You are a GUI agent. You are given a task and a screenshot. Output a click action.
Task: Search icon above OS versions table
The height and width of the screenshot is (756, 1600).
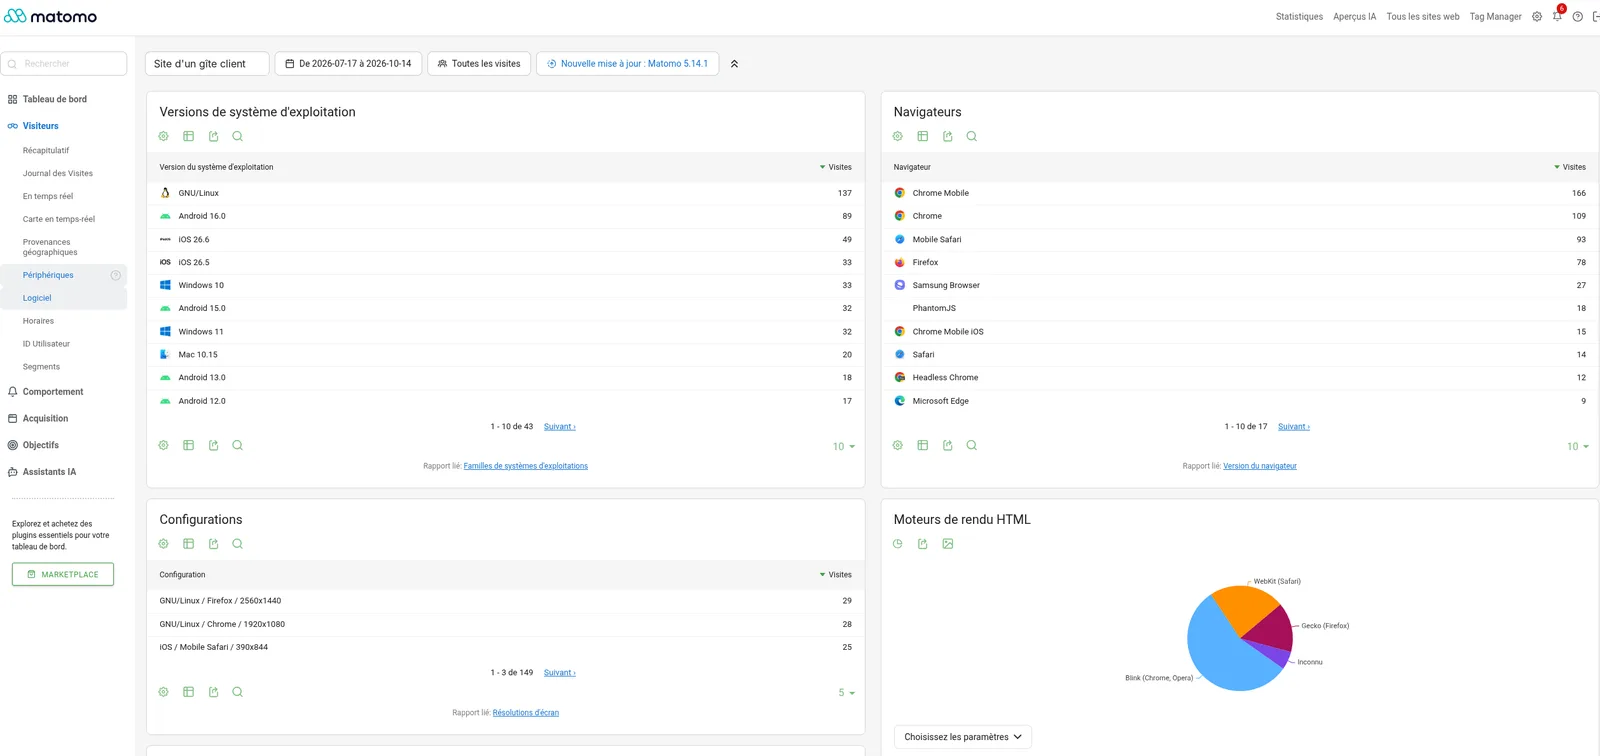pyautogui.click(x=237, y=136)
